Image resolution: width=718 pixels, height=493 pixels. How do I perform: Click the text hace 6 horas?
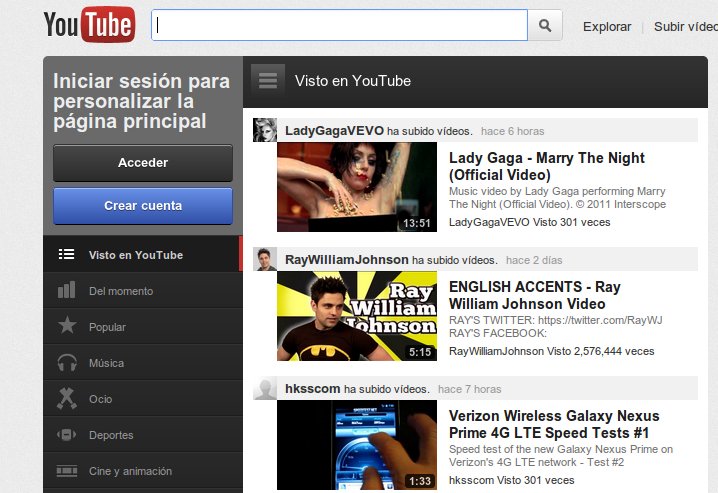click(x=512, y=132)
